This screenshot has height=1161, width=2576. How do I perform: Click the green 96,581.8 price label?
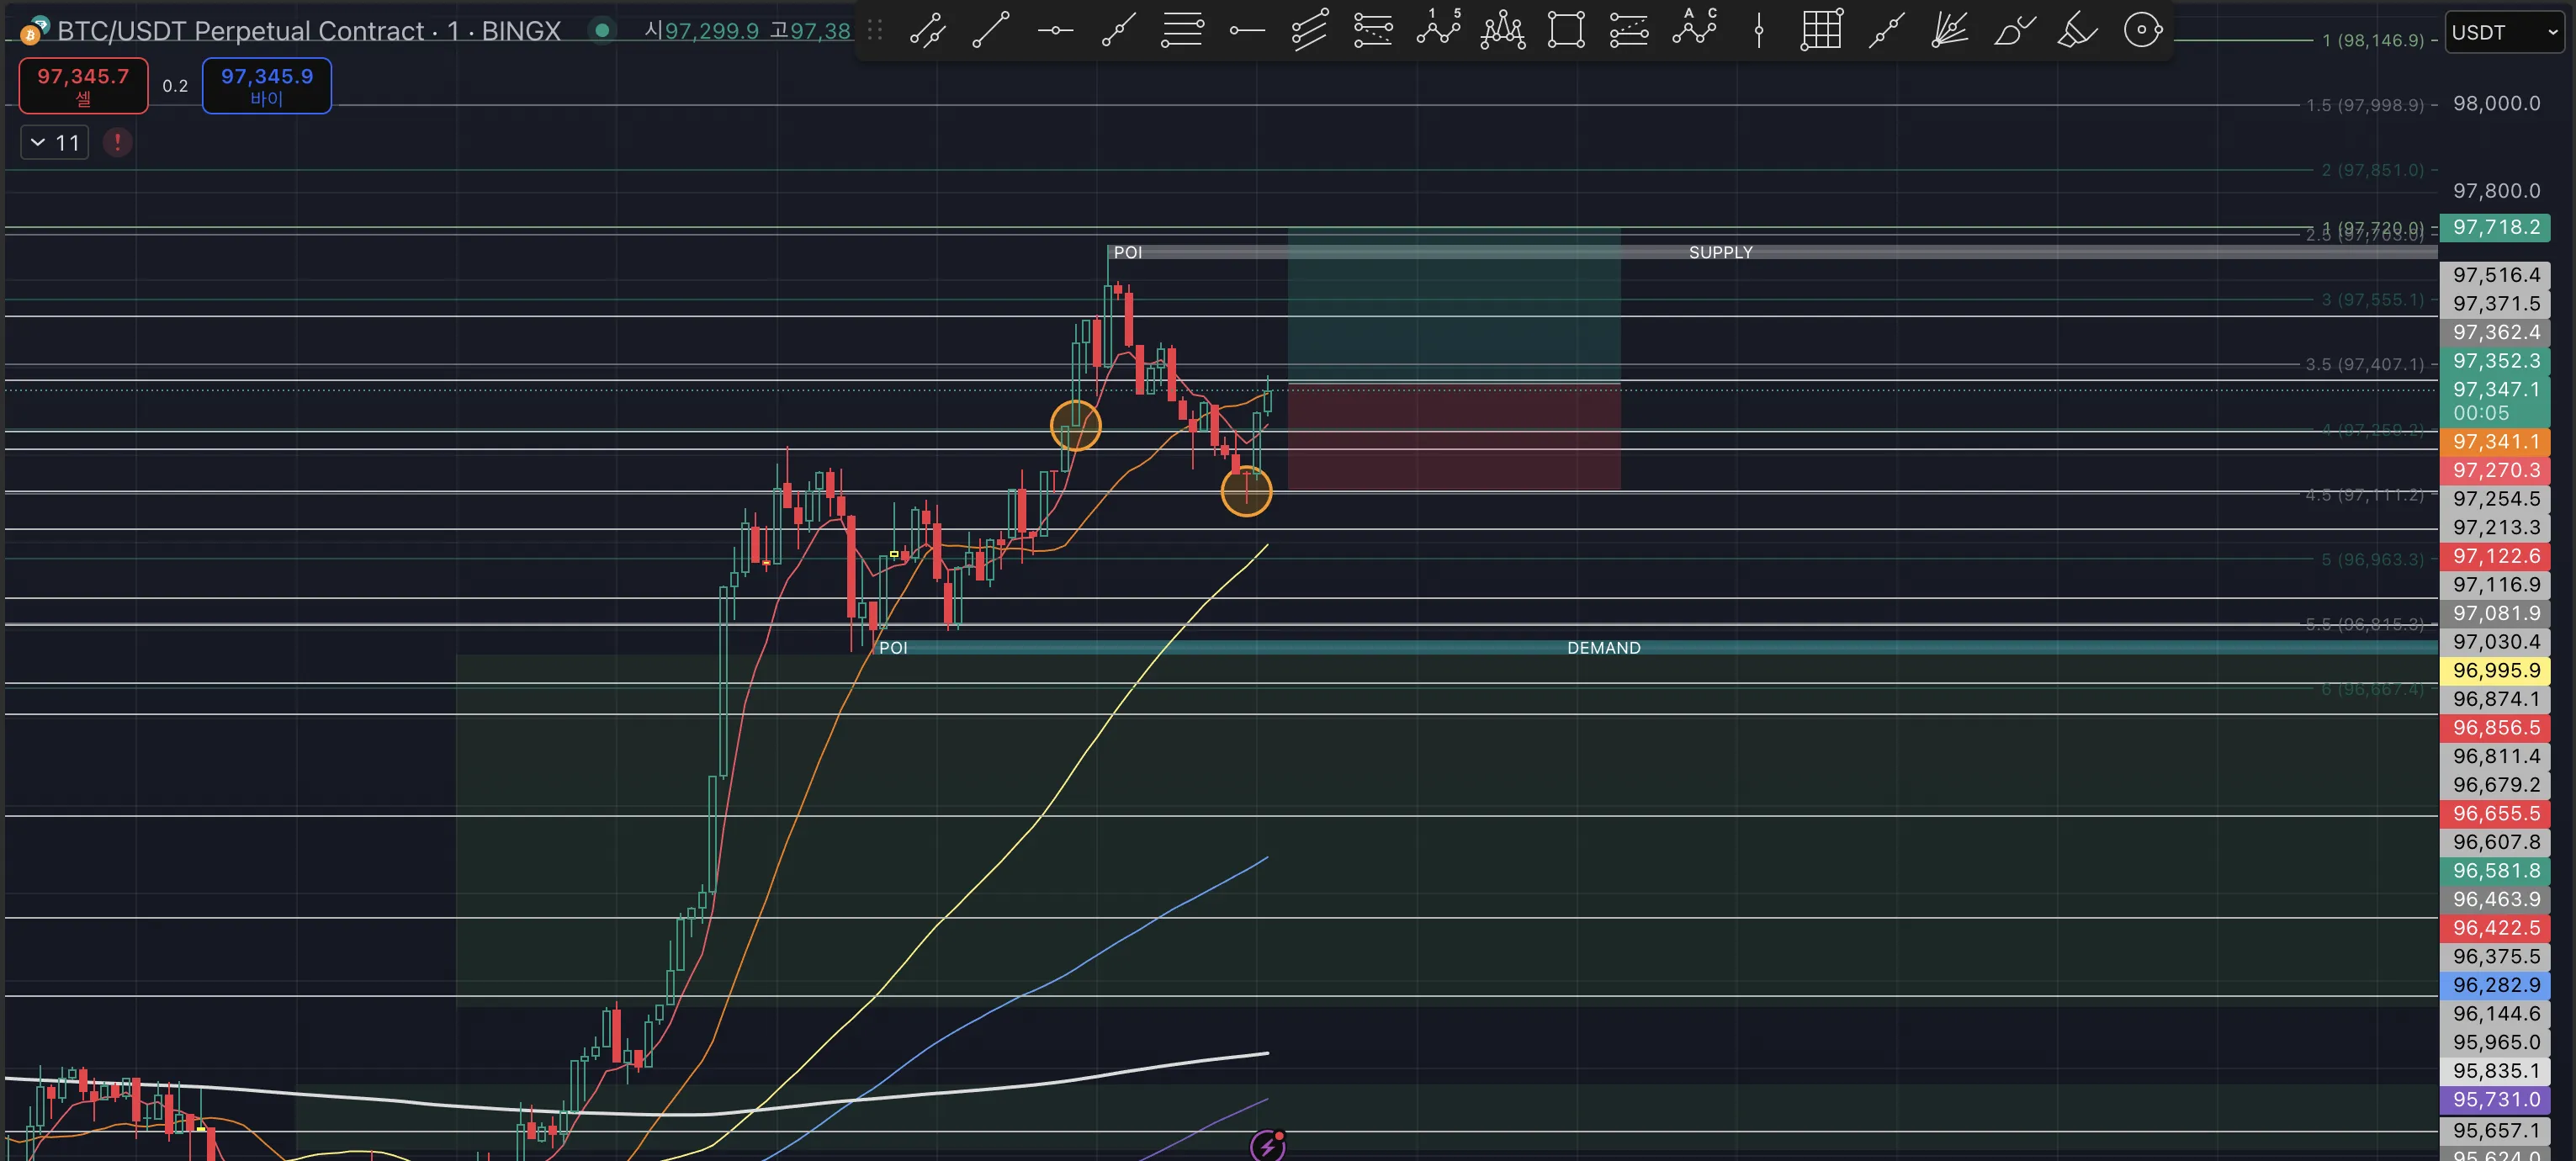(2495, 870)
